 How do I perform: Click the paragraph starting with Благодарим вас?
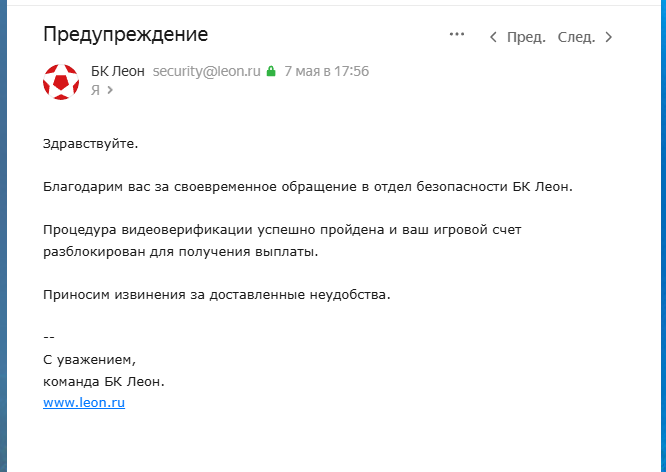click(308, 186)
